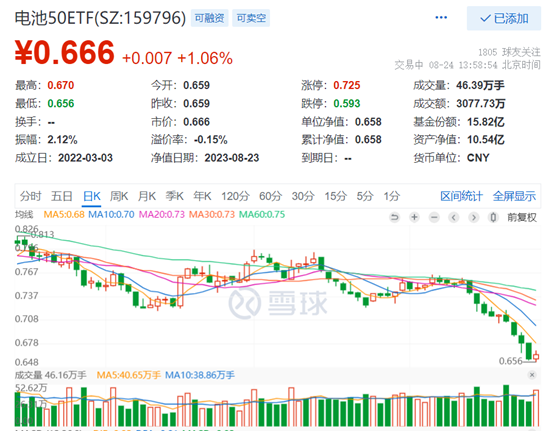Click the 可融资 tag
The width and height of the screenshot is (554, 431).
point(210,18)
